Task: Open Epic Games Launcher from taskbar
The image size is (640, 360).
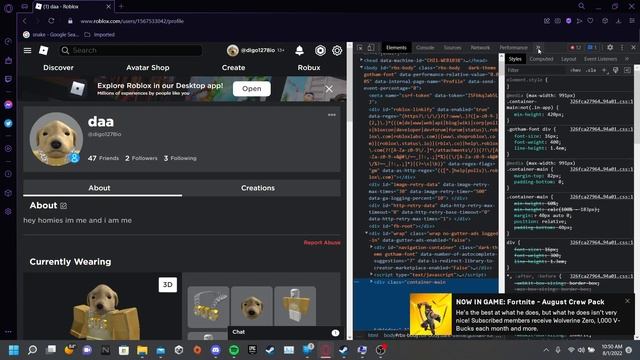Action: 252,350
